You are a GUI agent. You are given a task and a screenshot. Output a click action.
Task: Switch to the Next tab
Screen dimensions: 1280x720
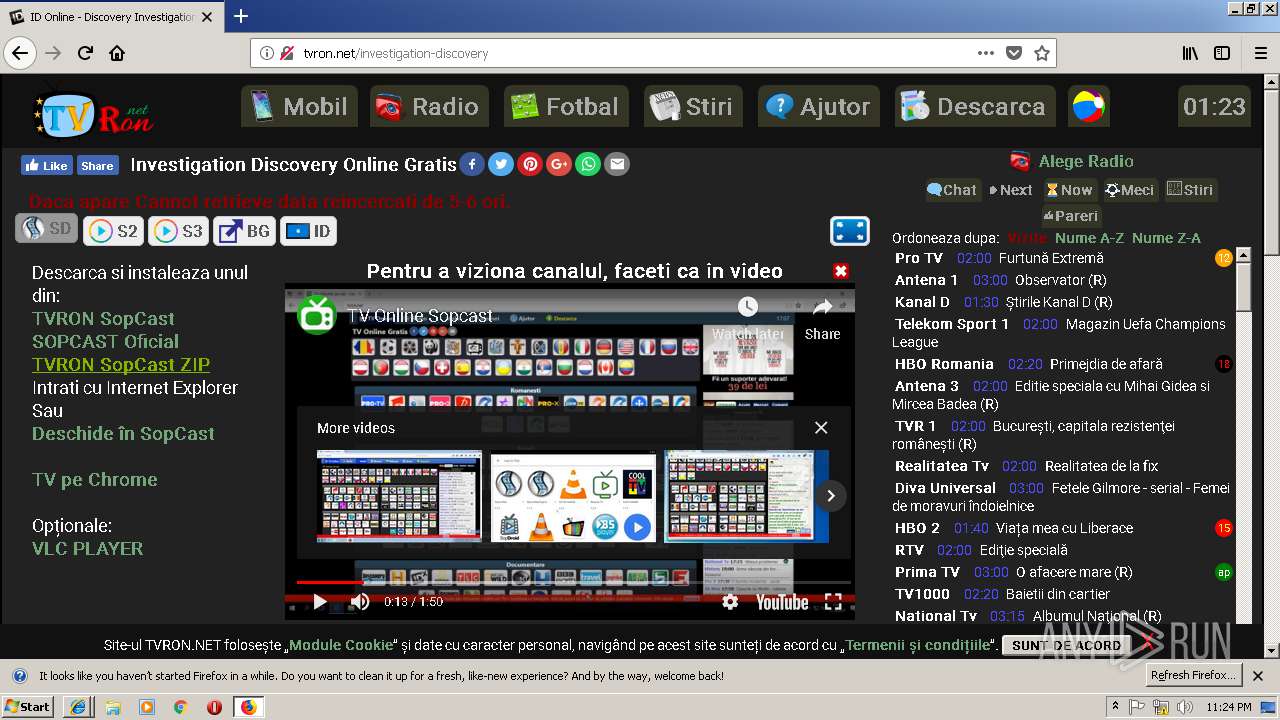point(1010,190)
